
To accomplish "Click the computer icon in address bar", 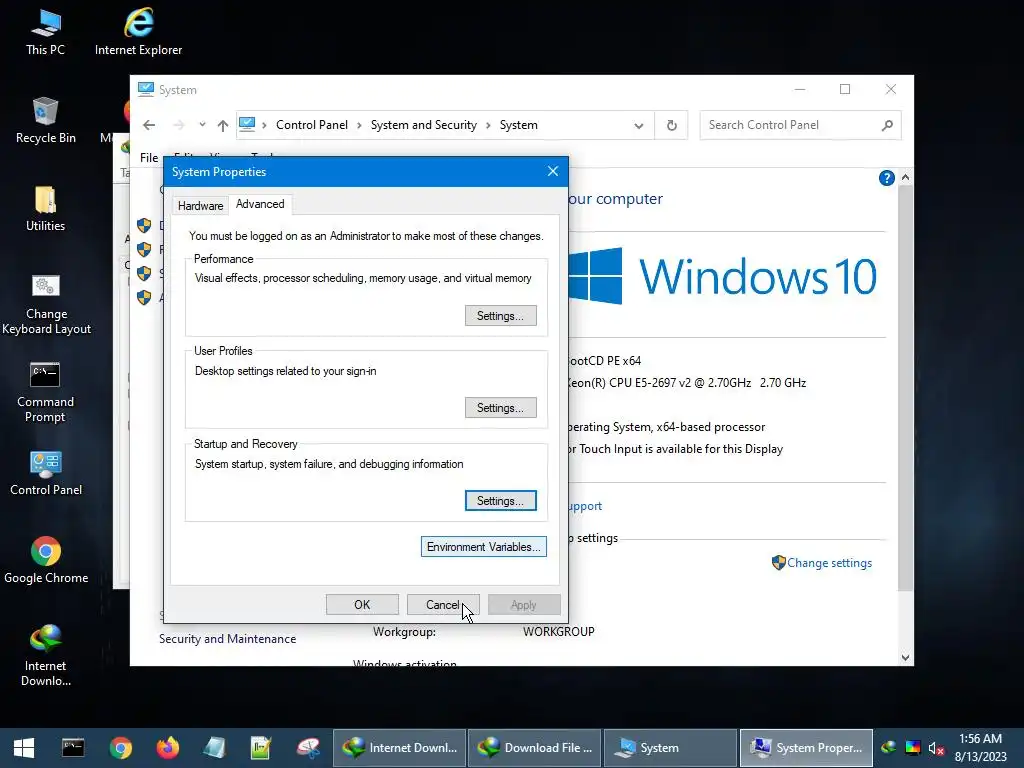I will pos(247,124).
